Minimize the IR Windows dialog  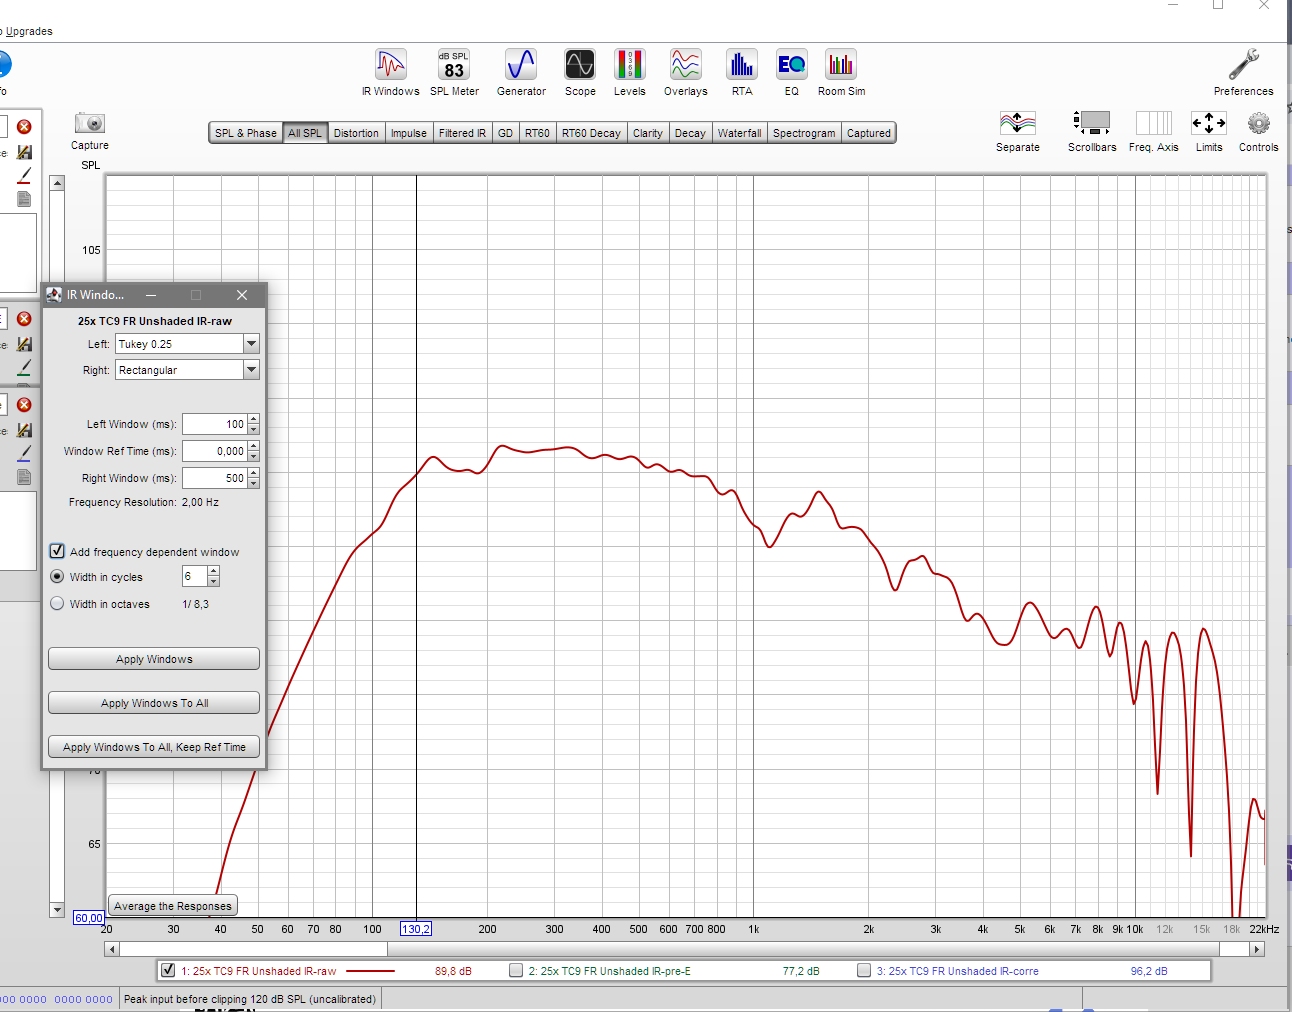pos(151,295)
